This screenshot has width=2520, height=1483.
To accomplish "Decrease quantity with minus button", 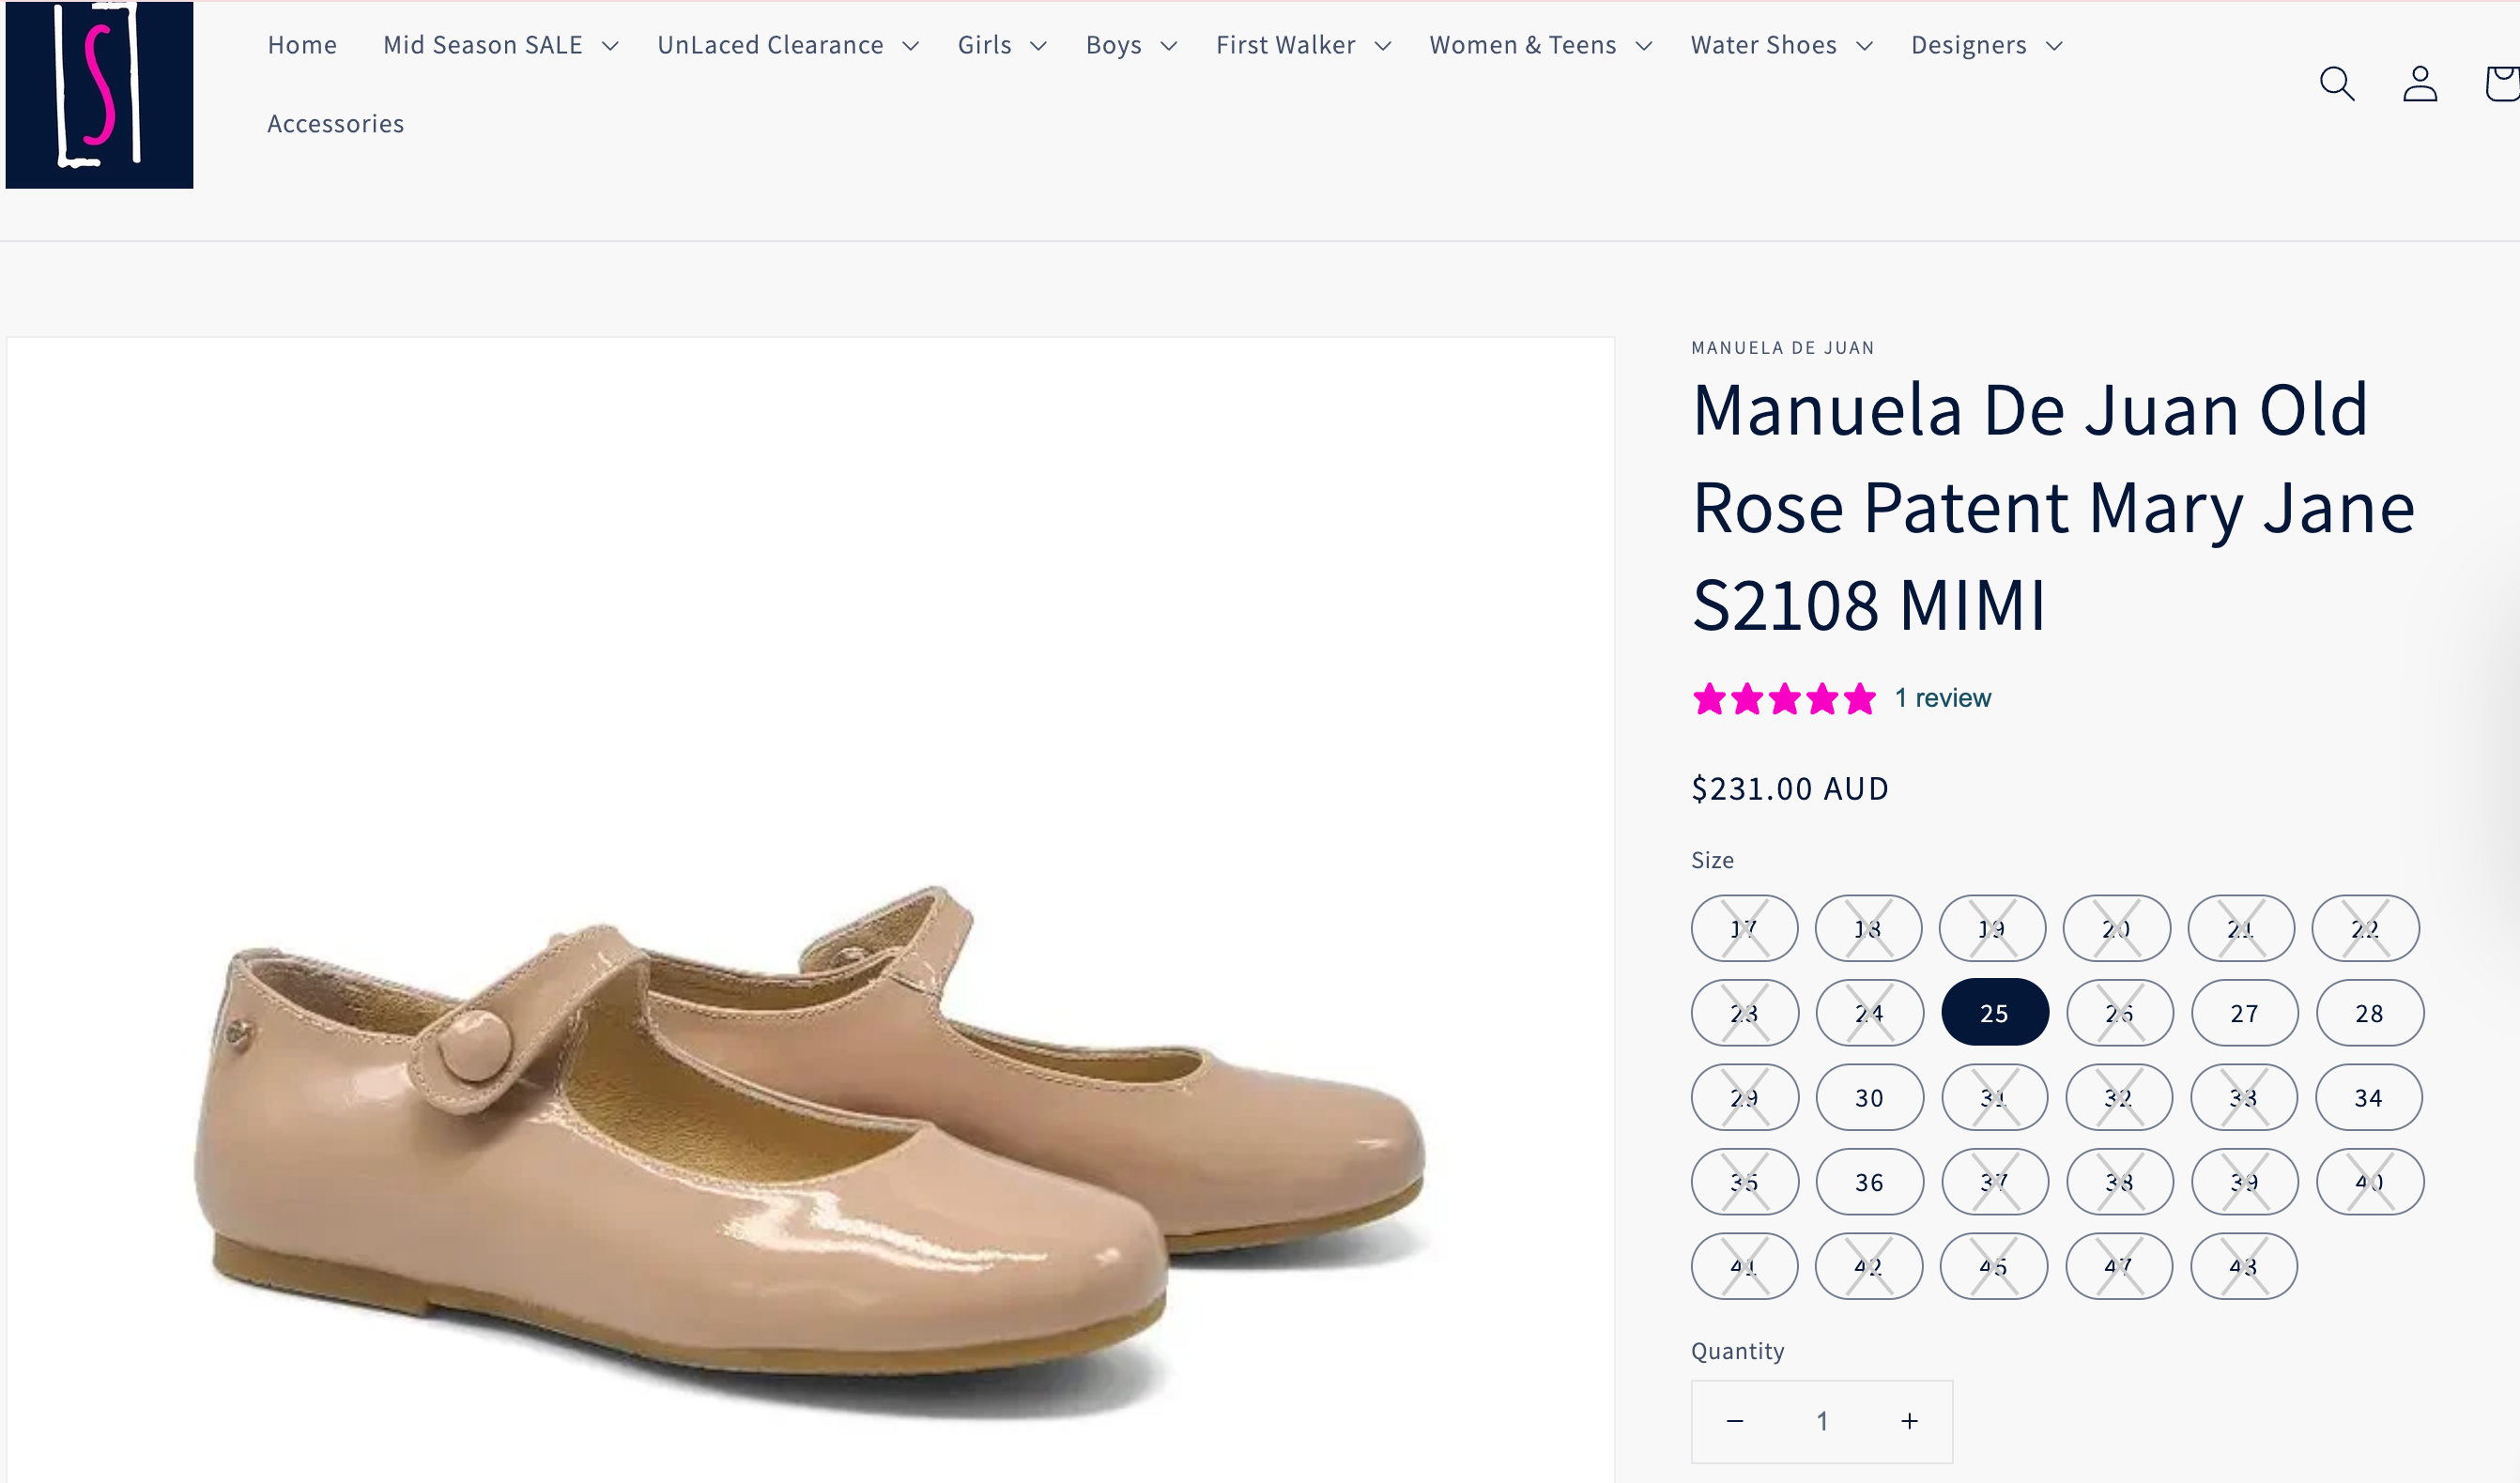I will click(1735, 1421).
